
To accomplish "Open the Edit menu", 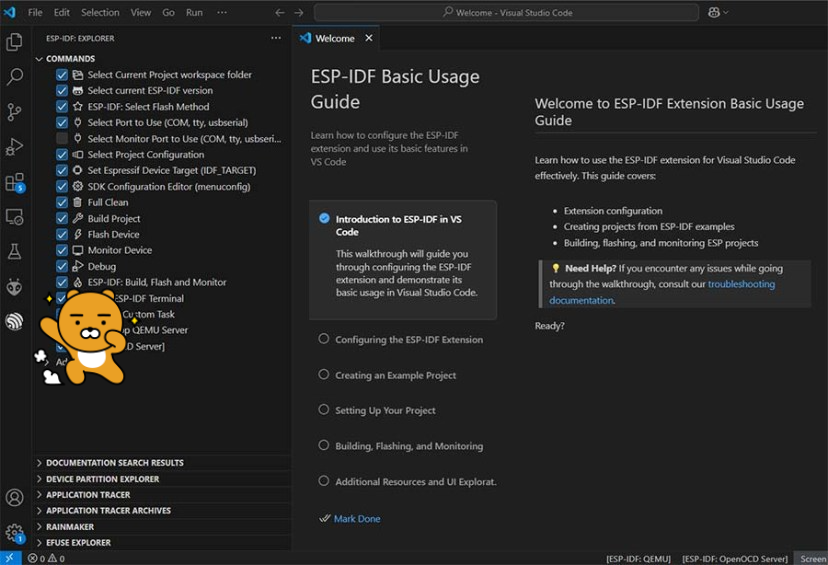I will [62, 12].
